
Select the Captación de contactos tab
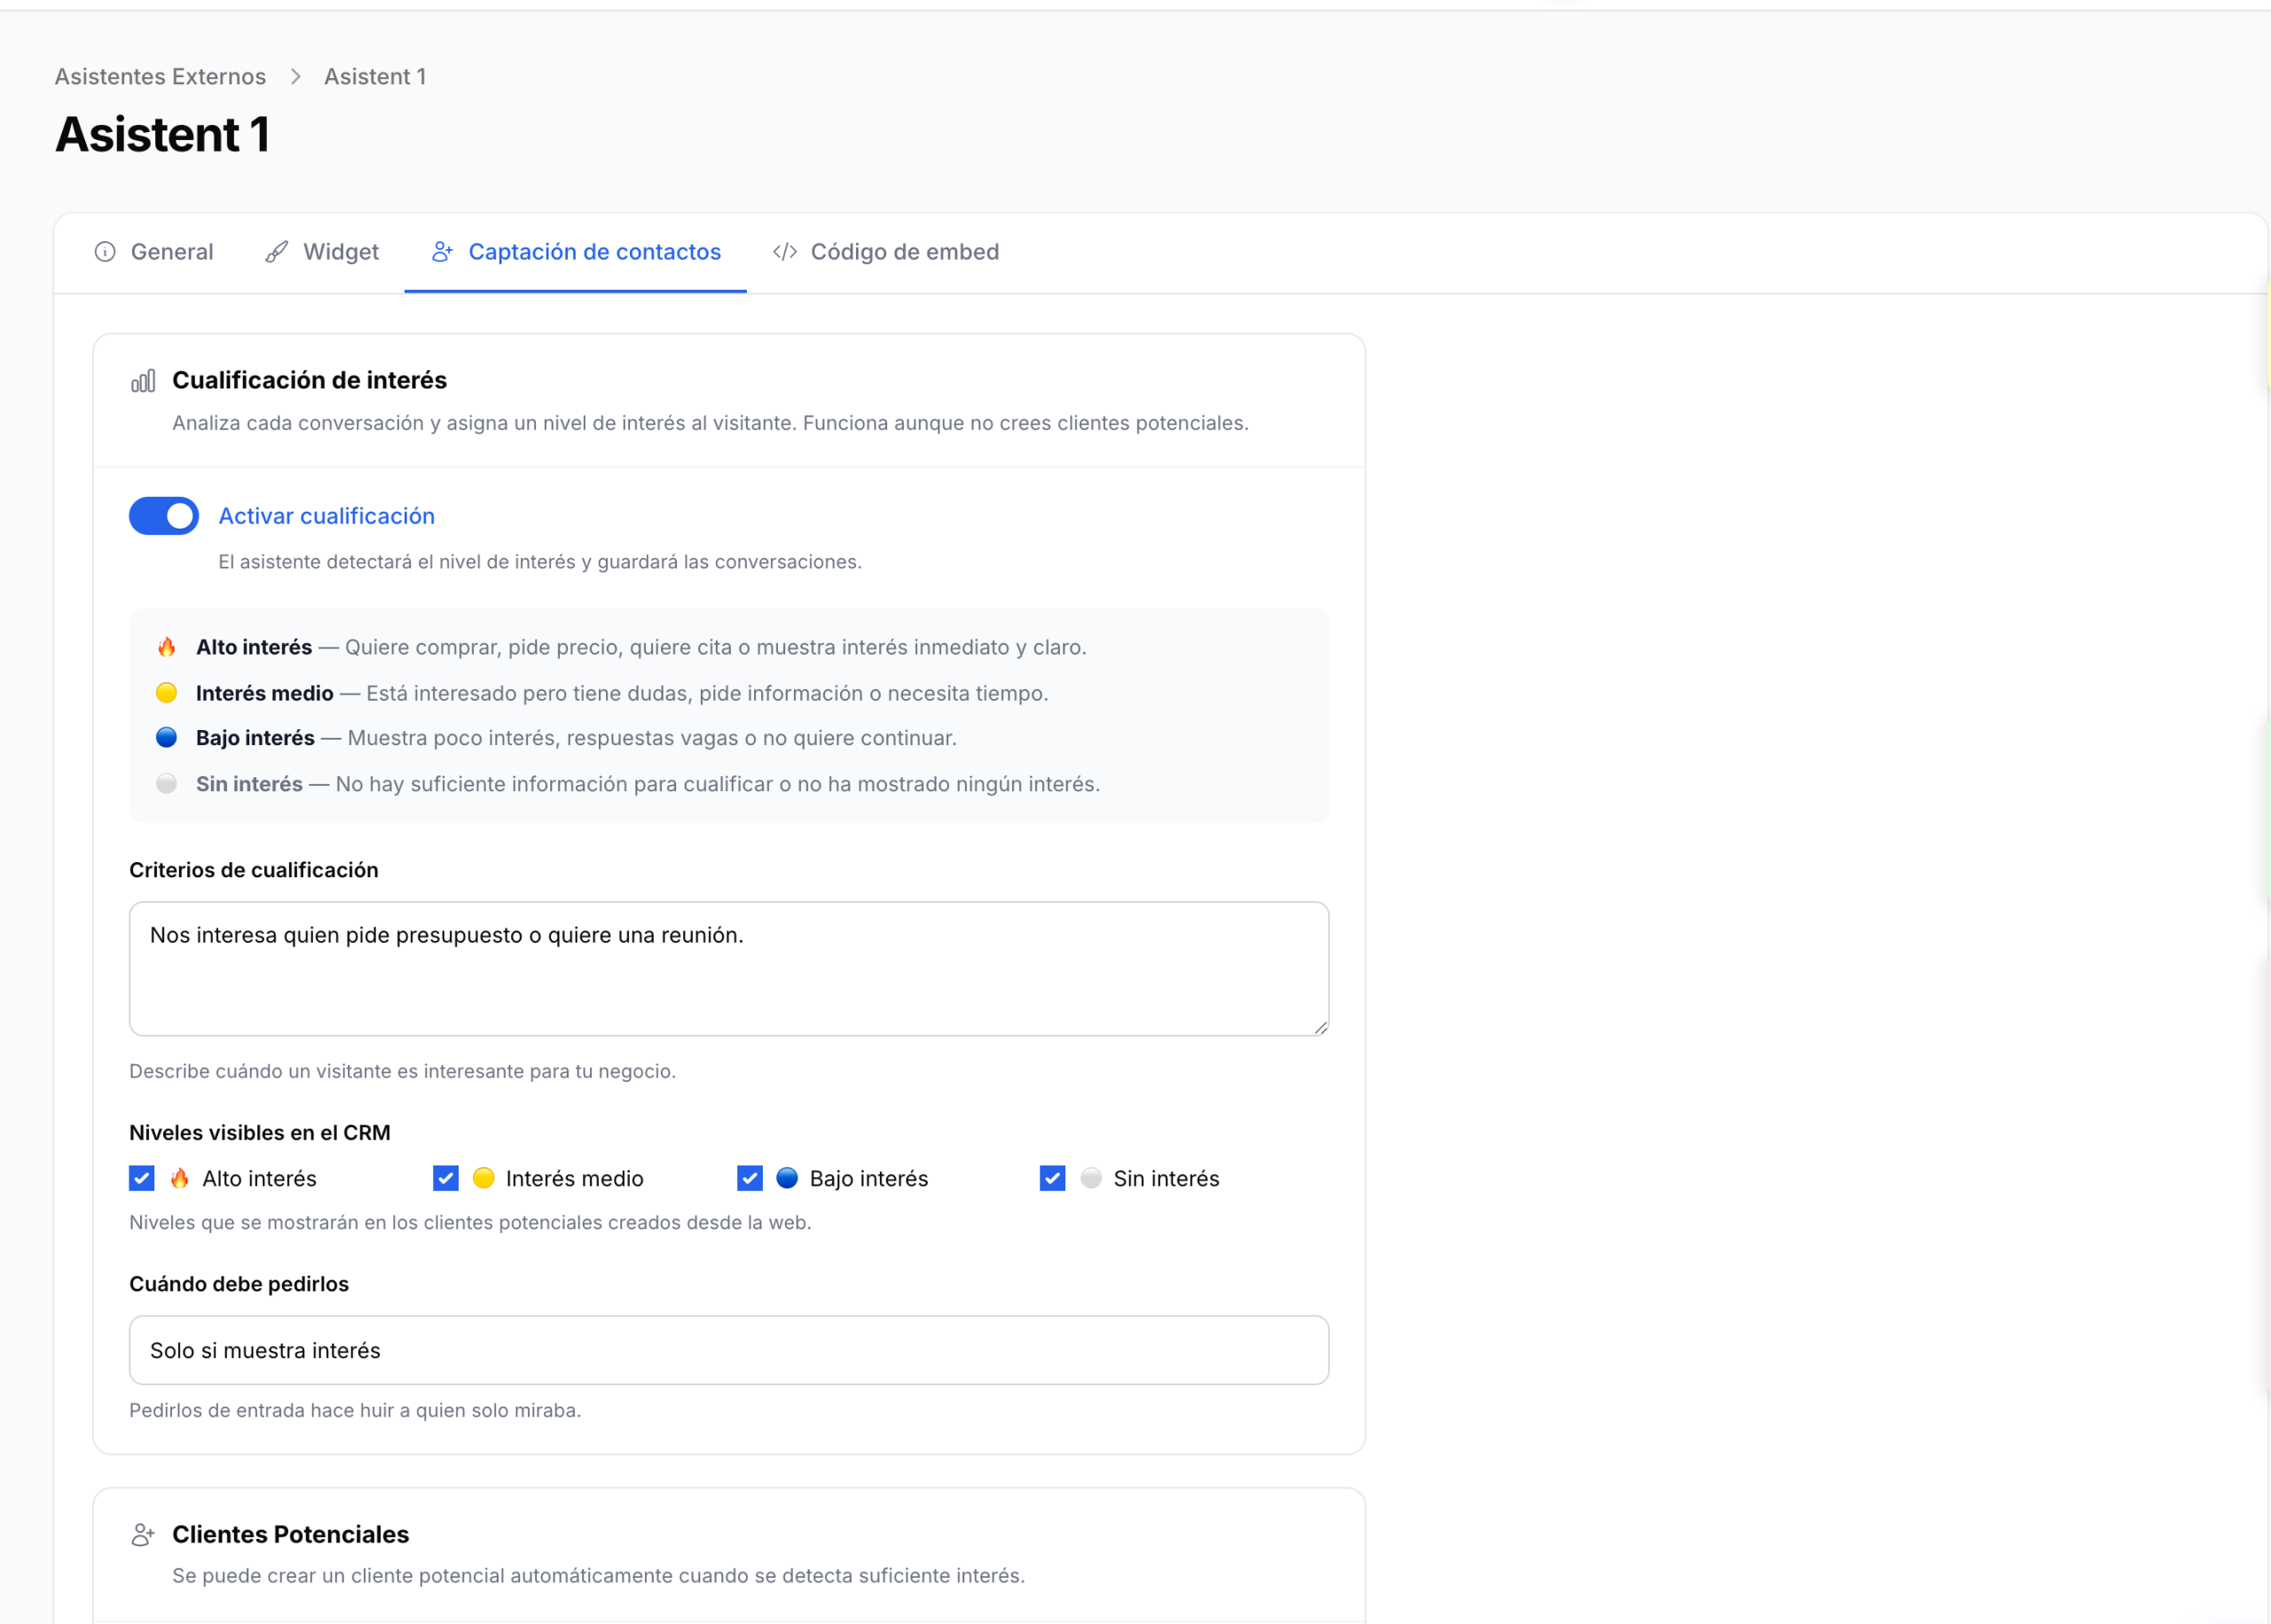tap(575, 252)
